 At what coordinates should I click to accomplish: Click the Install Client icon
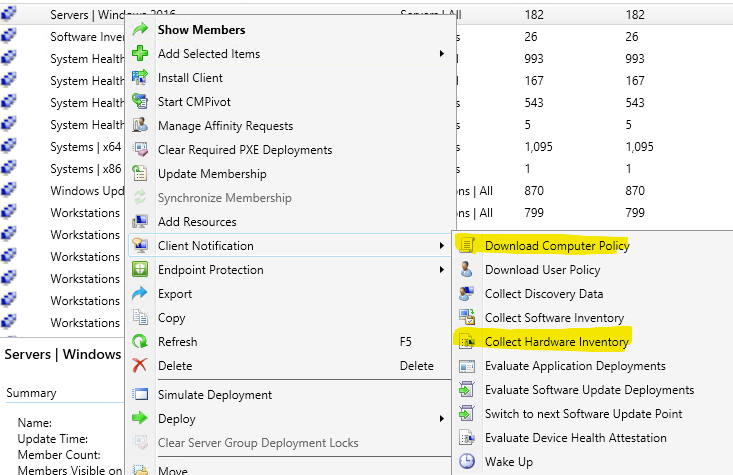pyautogui.click(x=140, y=78)
